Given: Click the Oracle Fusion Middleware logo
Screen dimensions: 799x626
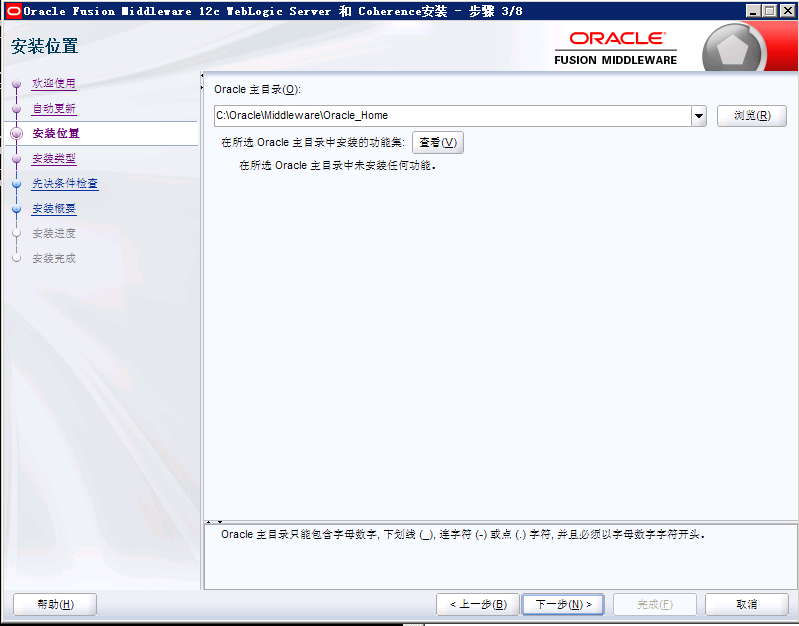Looking at the screenshot, I should click(616, 49).
